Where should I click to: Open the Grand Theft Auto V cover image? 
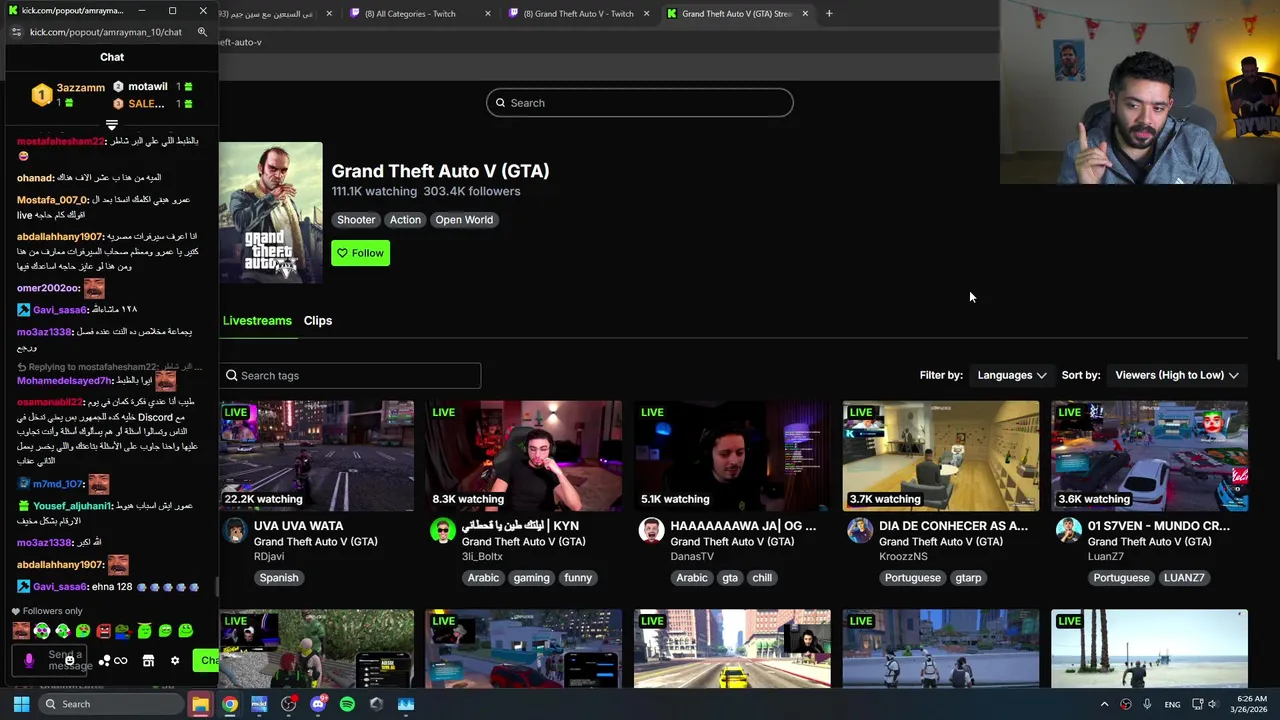pos(271,212)
